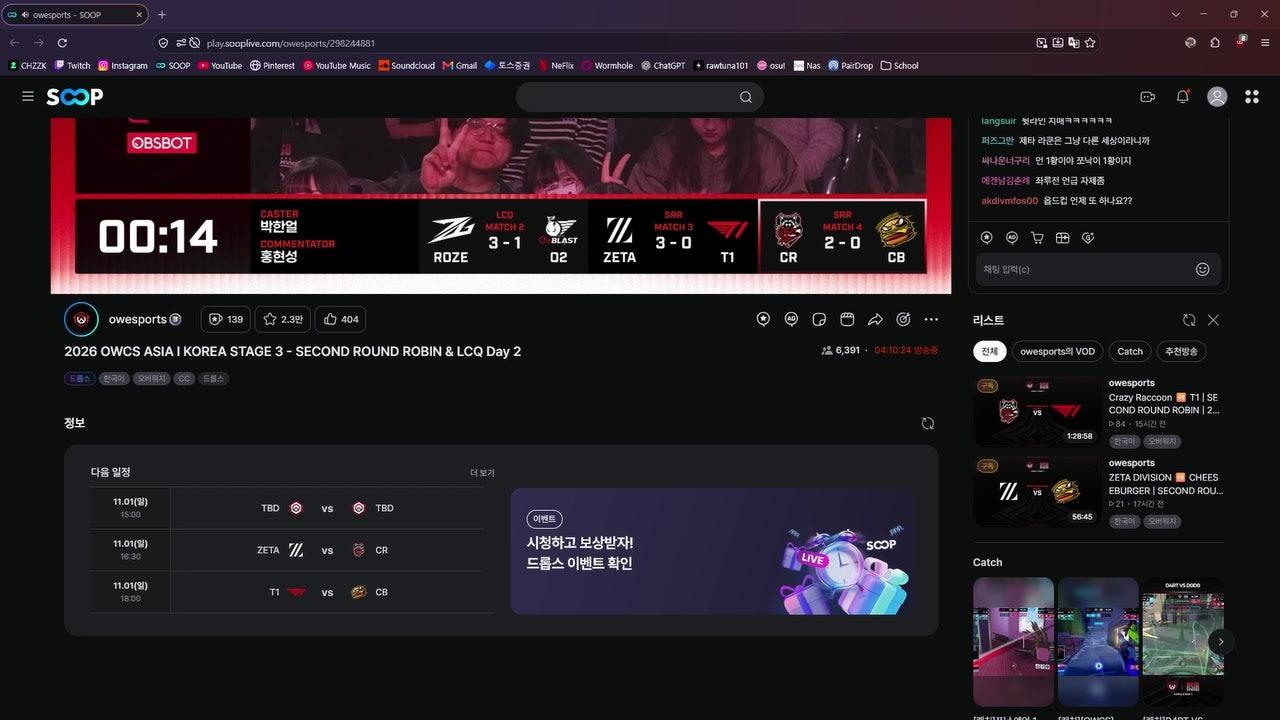Switch to the 추천방송 tab
Image resolution: width=1280 pixels, height=720 pixels.
[x=1181, y=351]
